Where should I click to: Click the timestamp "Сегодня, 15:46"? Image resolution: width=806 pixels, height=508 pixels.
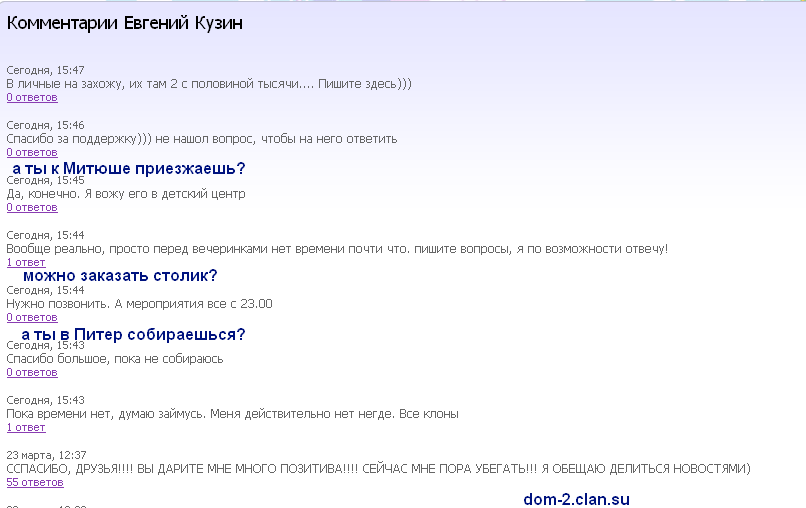click(x=45, y=125)
